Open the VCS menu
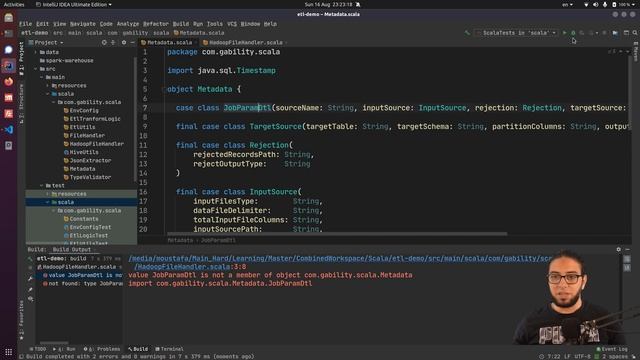 [232, 24]
